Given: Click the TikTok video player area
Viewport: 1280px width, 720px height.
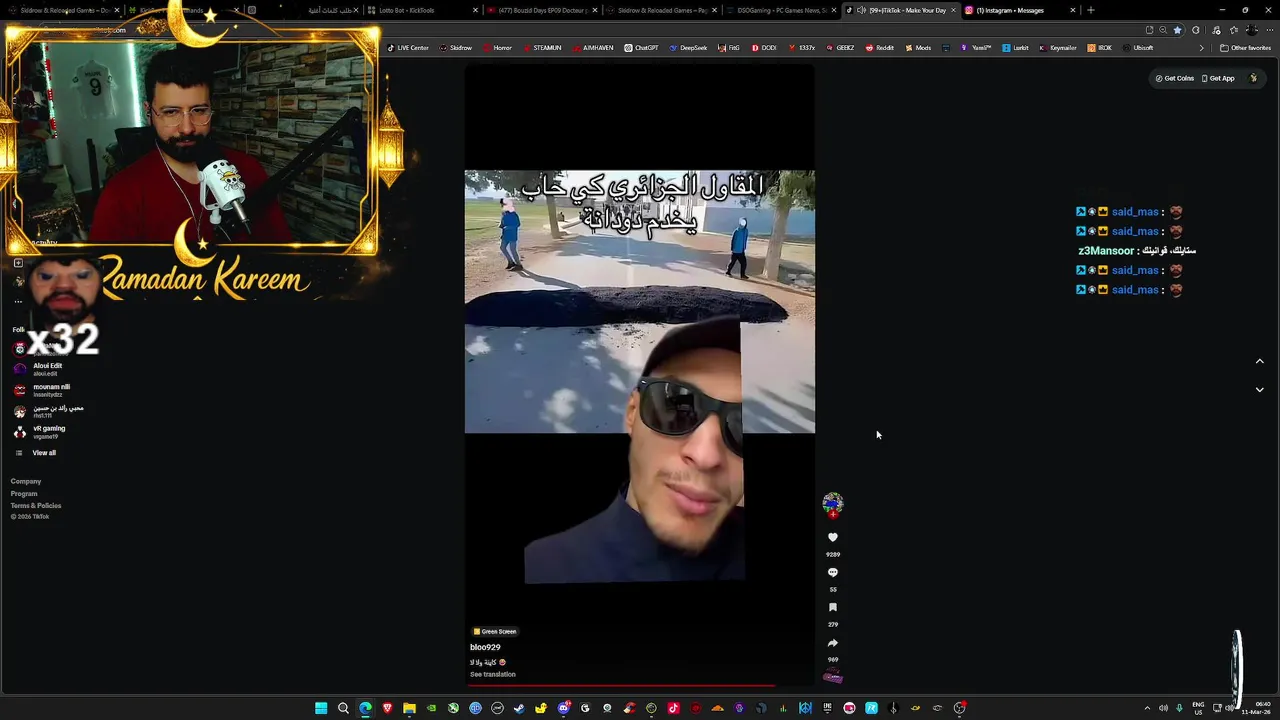Looking at the screenshot, I should [x=640, y=375].
